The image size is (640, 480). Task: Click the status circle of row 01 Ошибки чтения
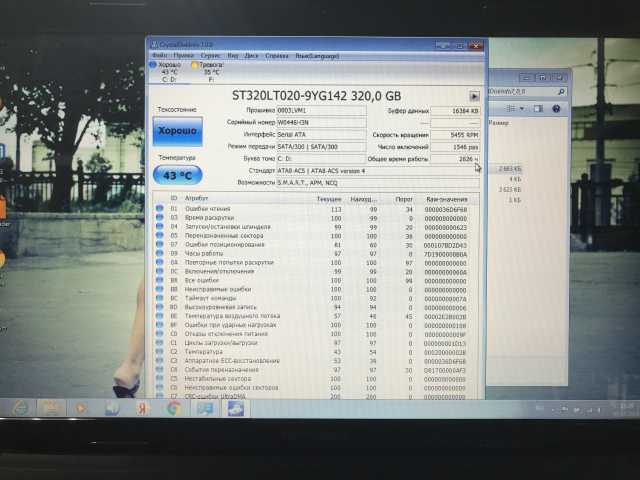pos(160,209)
